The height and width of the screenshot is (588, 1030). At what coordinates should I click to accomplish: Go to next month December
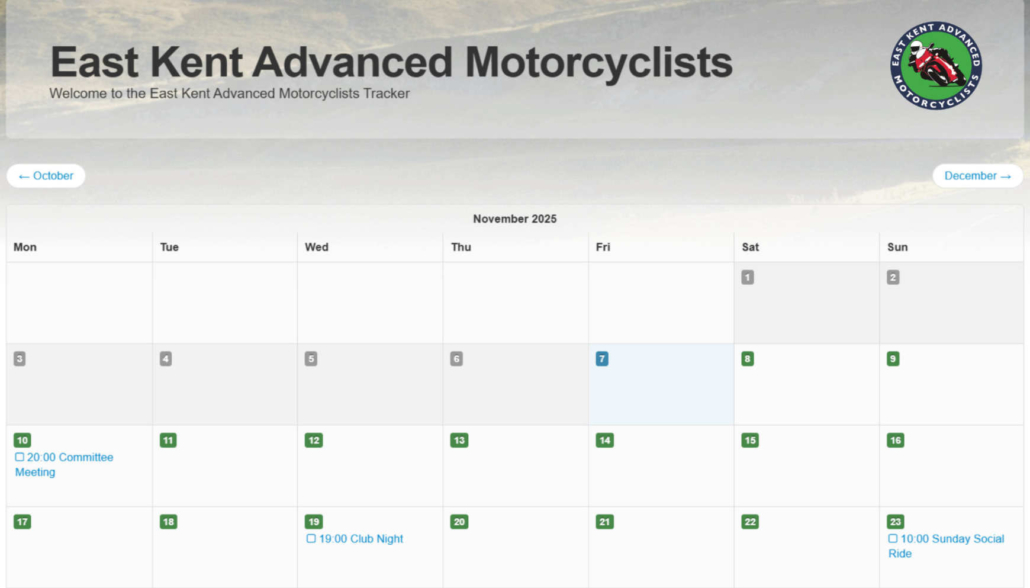(977, 176)
